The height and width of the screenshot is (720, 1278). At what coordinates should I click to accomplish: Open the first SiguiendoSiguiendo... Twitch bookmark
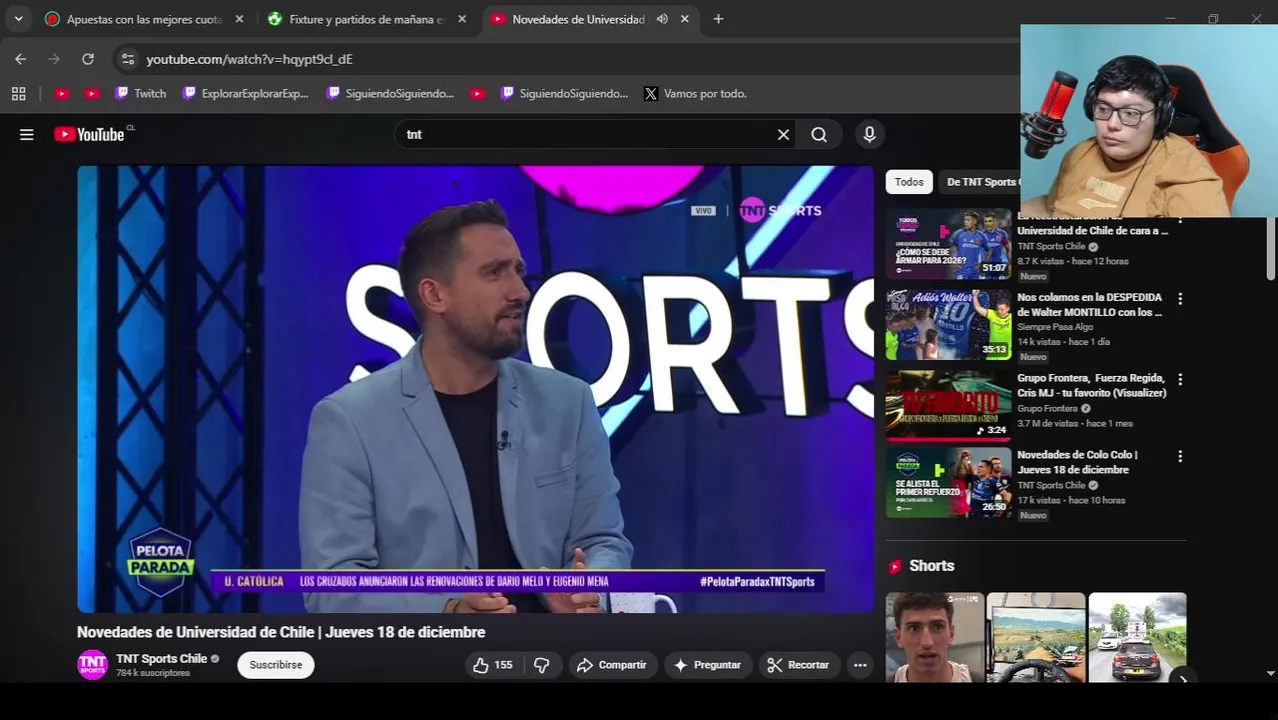[390, 93]
